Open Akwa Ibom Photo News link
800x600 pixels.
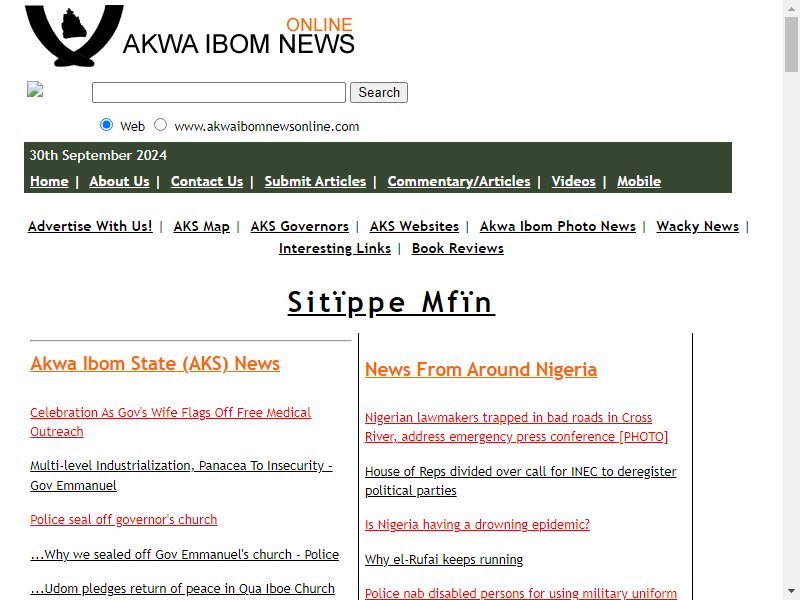pyautogui.click(x=558, y=226)
